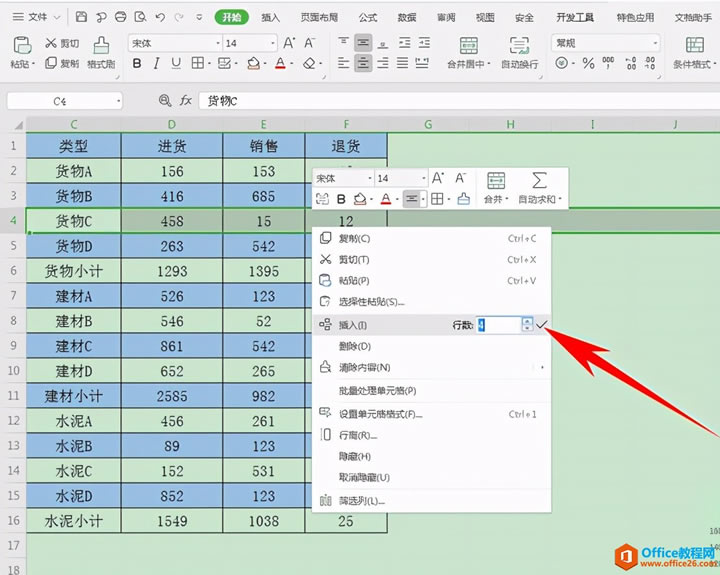Toggle top vertical alignment
Screen dimensions: 720x575
(x=343, y=43)
